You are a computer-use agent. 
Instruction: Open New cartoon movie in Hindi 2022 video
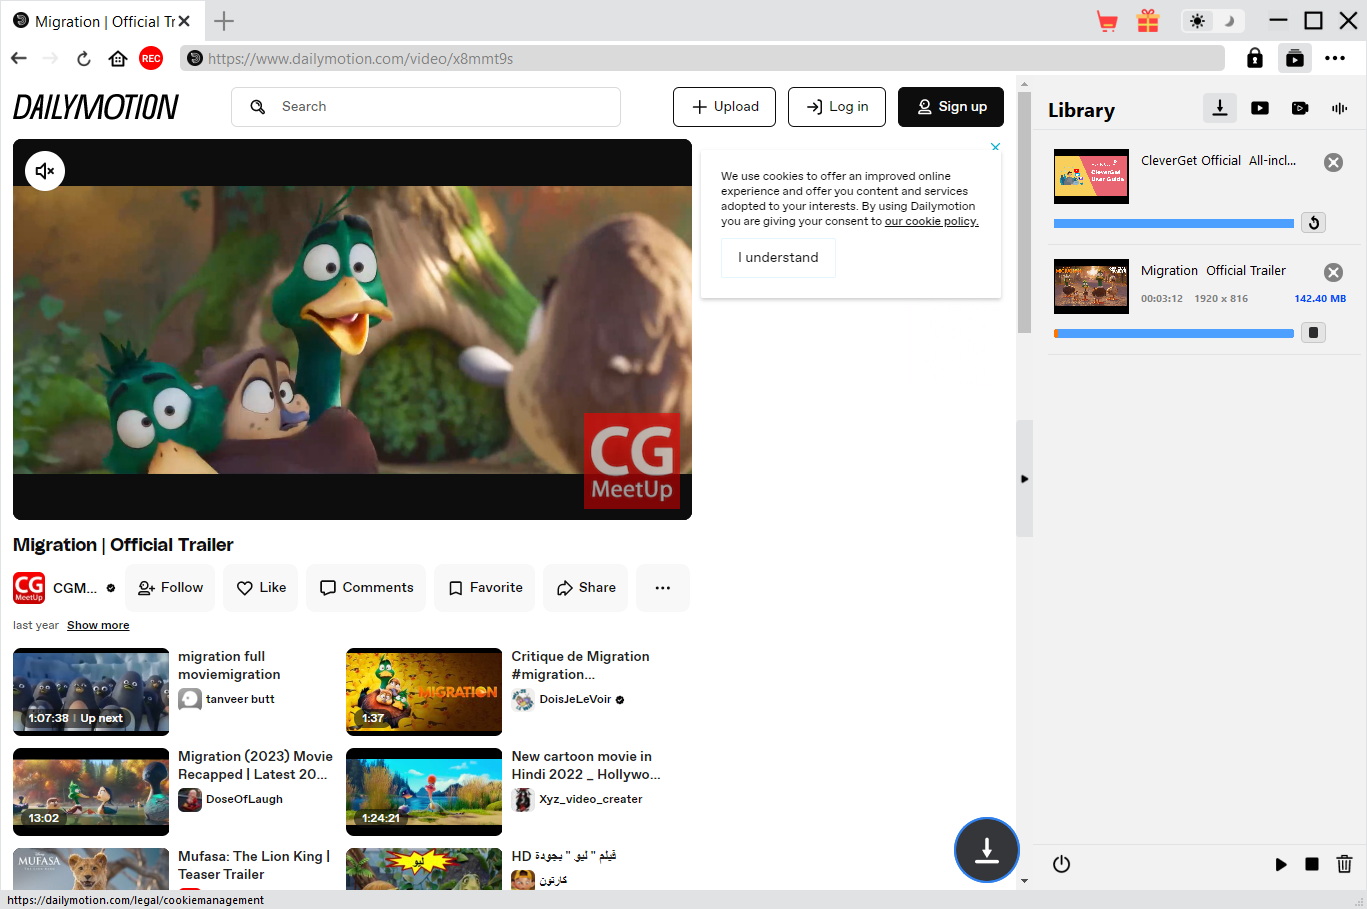424,792
